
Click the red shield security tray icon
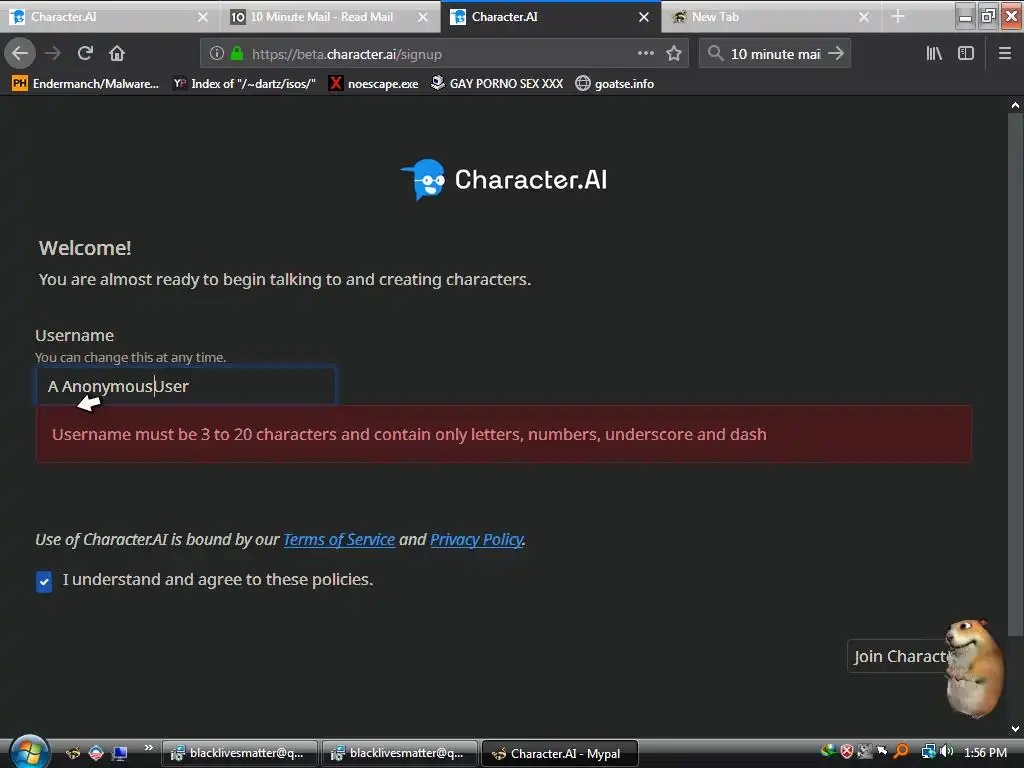coord(847,752)
